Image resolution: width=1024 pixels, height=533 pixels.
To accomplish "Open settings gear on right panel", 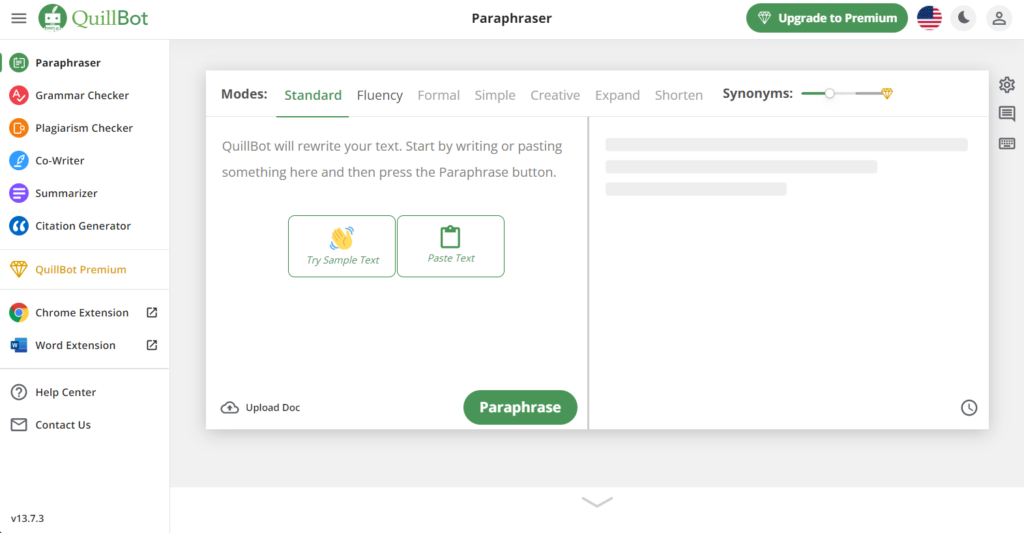I will click(1007, 85).
